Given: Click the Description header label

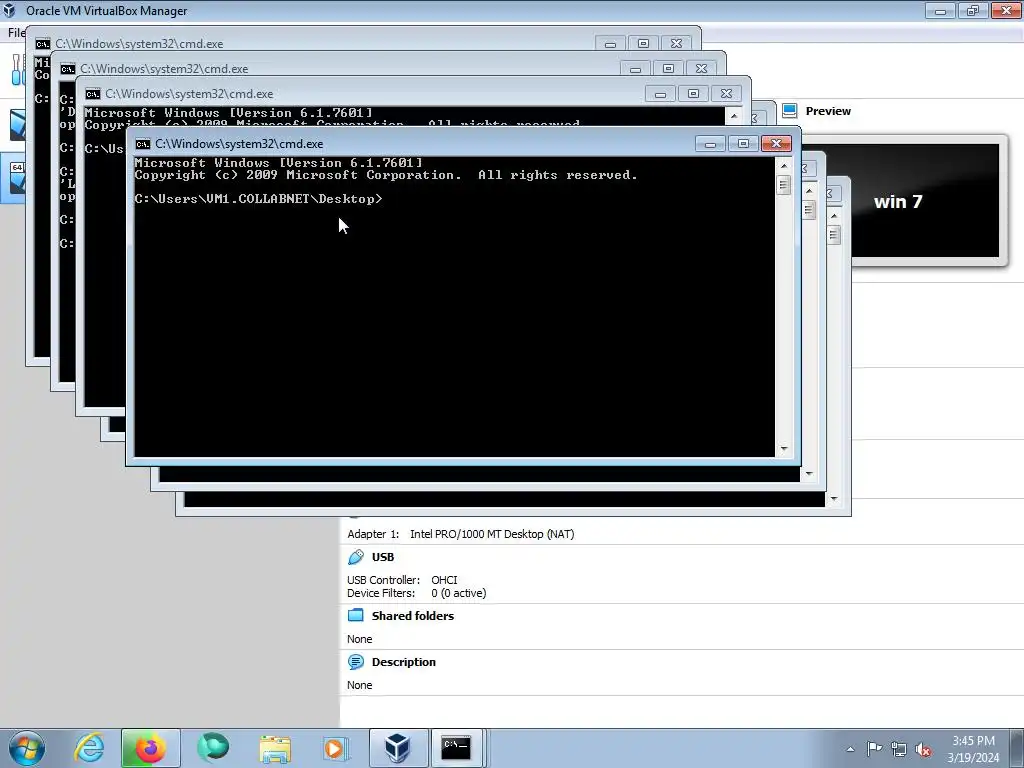Looking at the screenshot, I should [x=404, y=662].
